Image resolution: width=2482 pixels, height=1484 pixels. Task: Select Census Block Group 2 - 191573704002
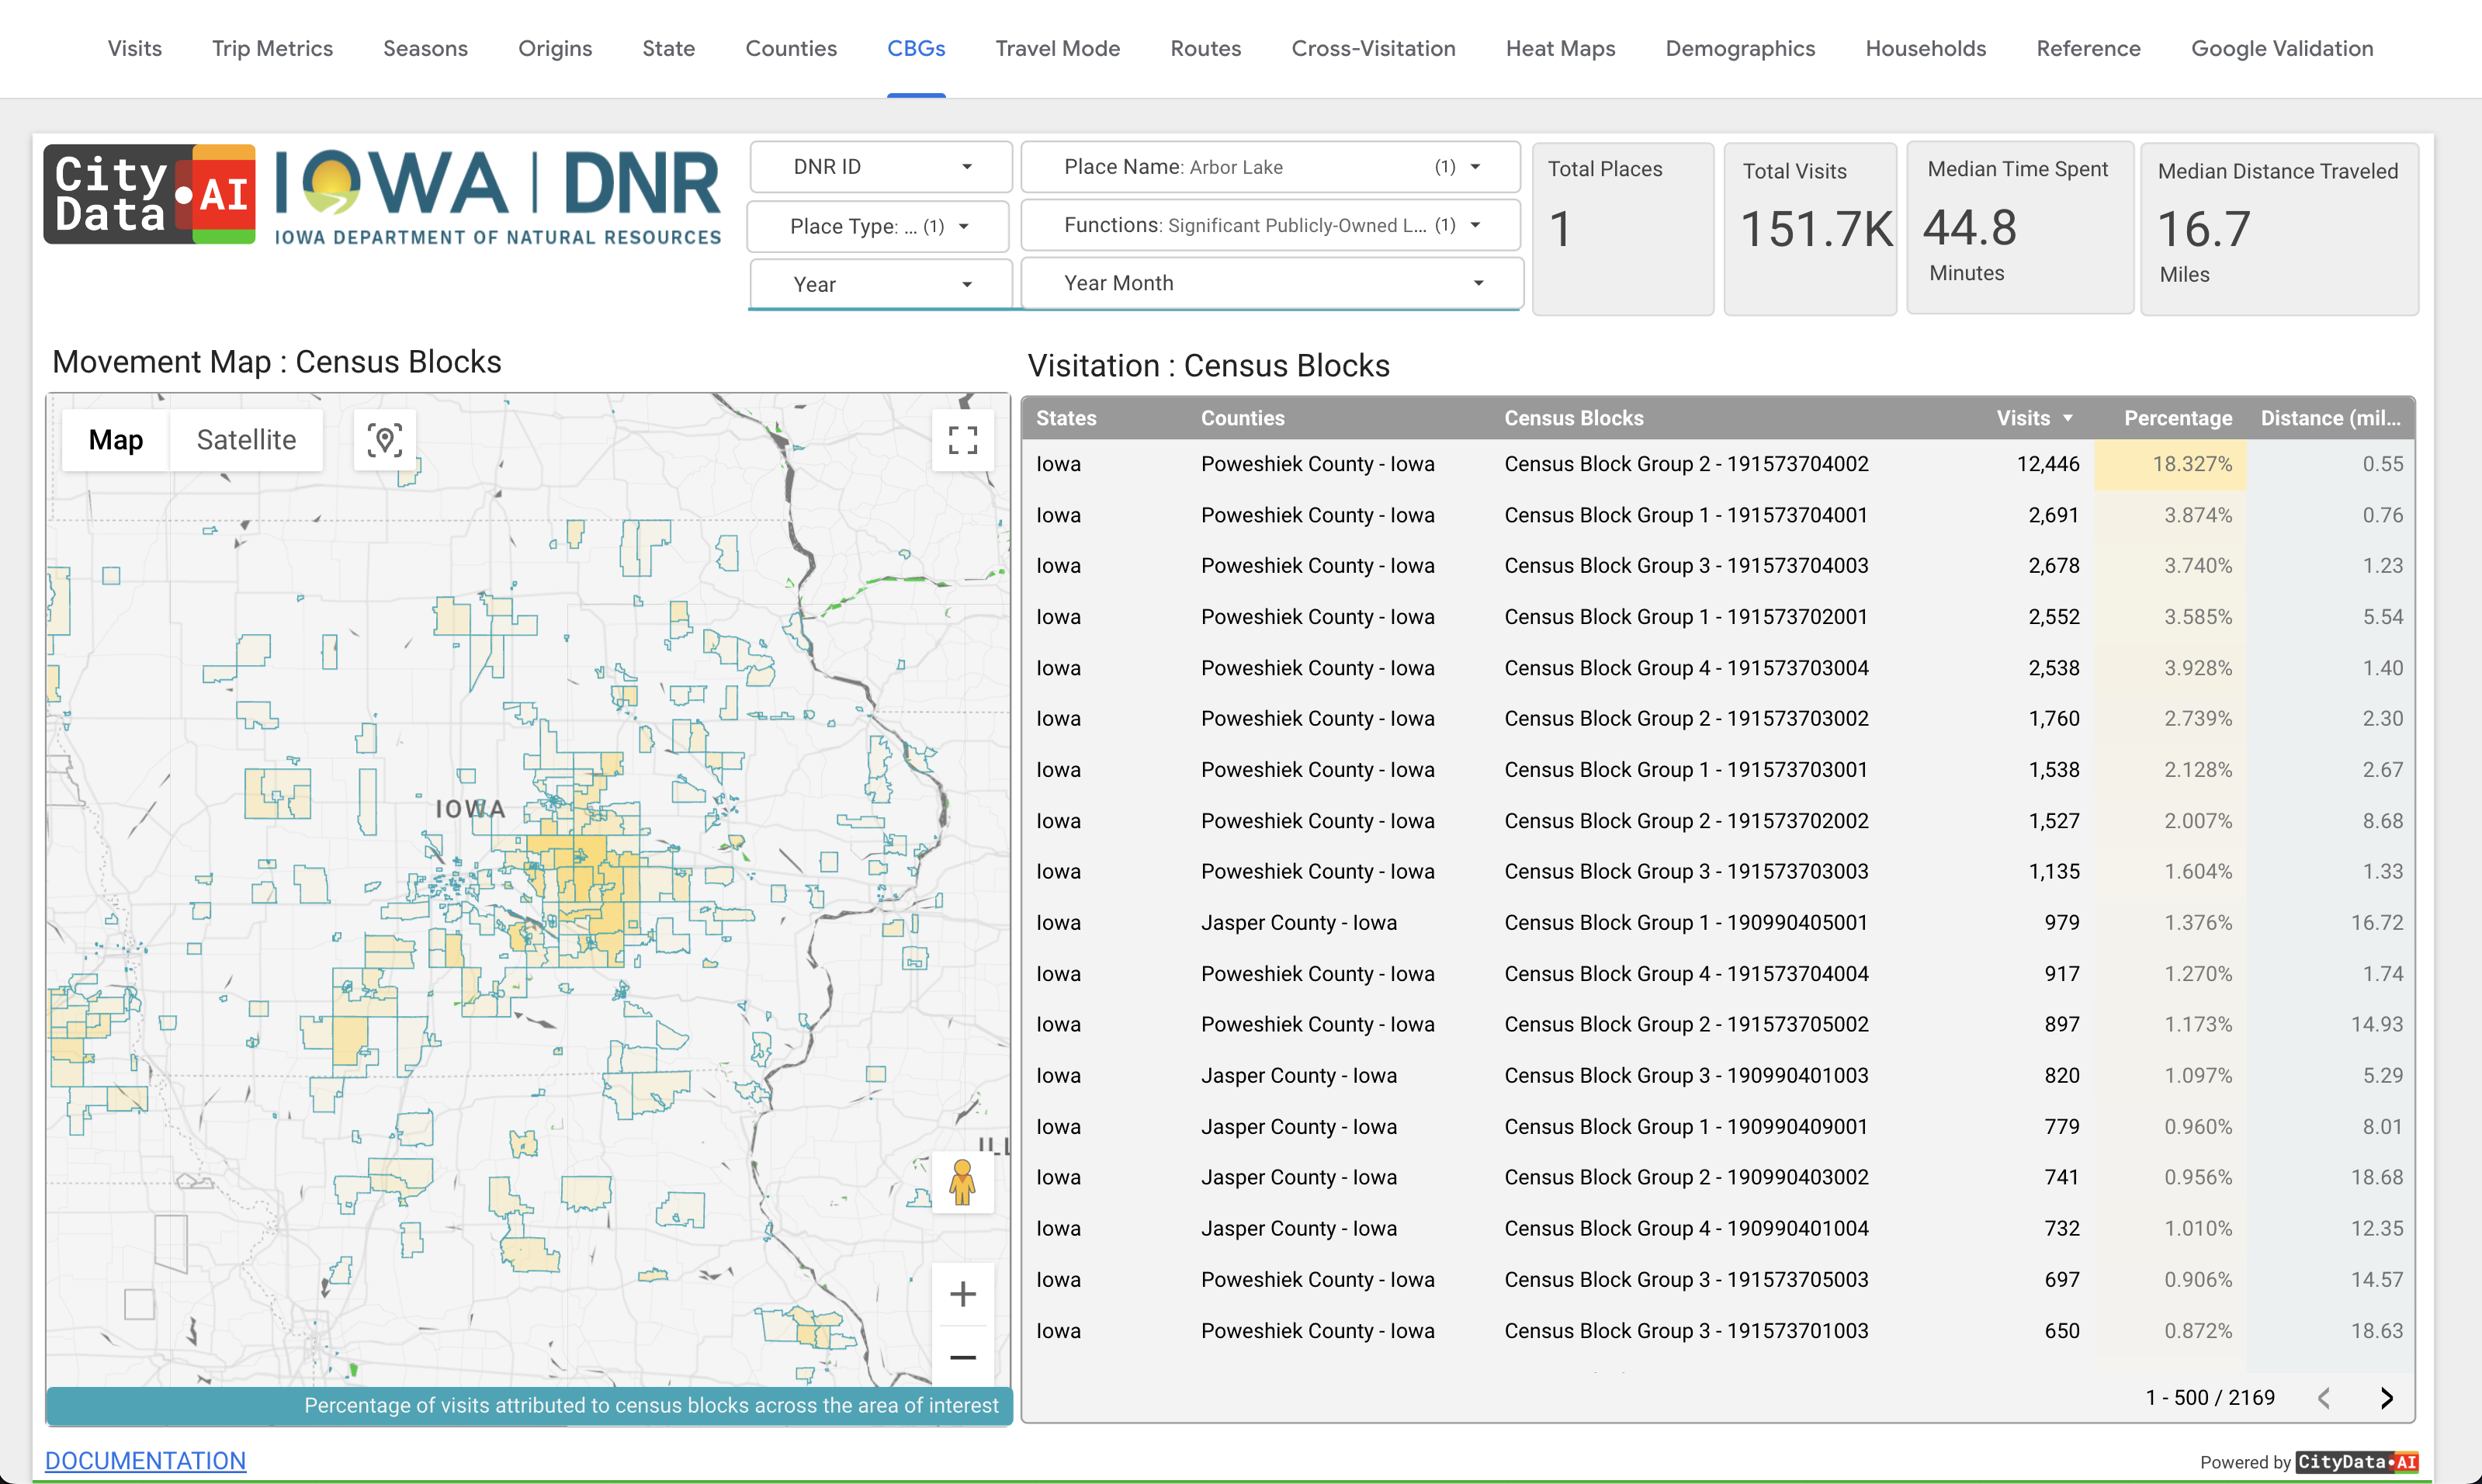click(1686, 464)
